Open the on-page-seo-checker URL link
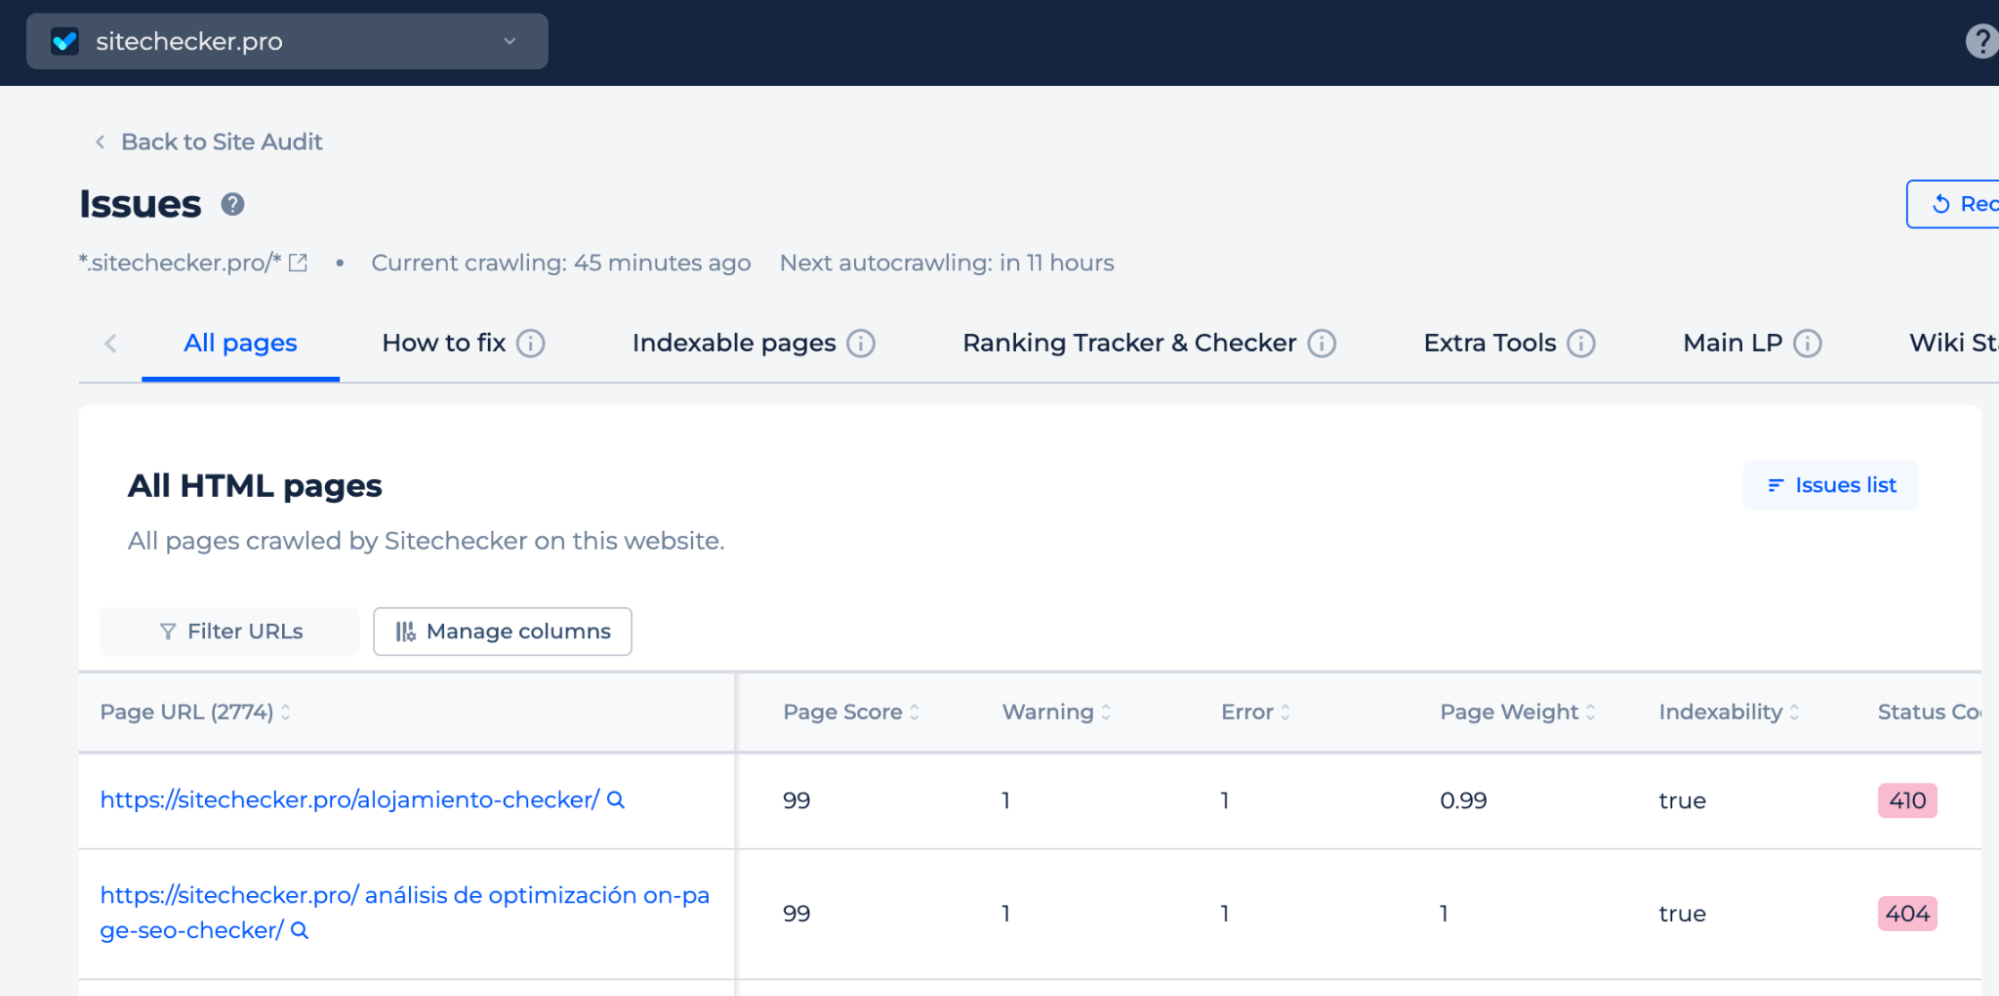The height and width of the screenshot is (996, 1999). [405, 912]
